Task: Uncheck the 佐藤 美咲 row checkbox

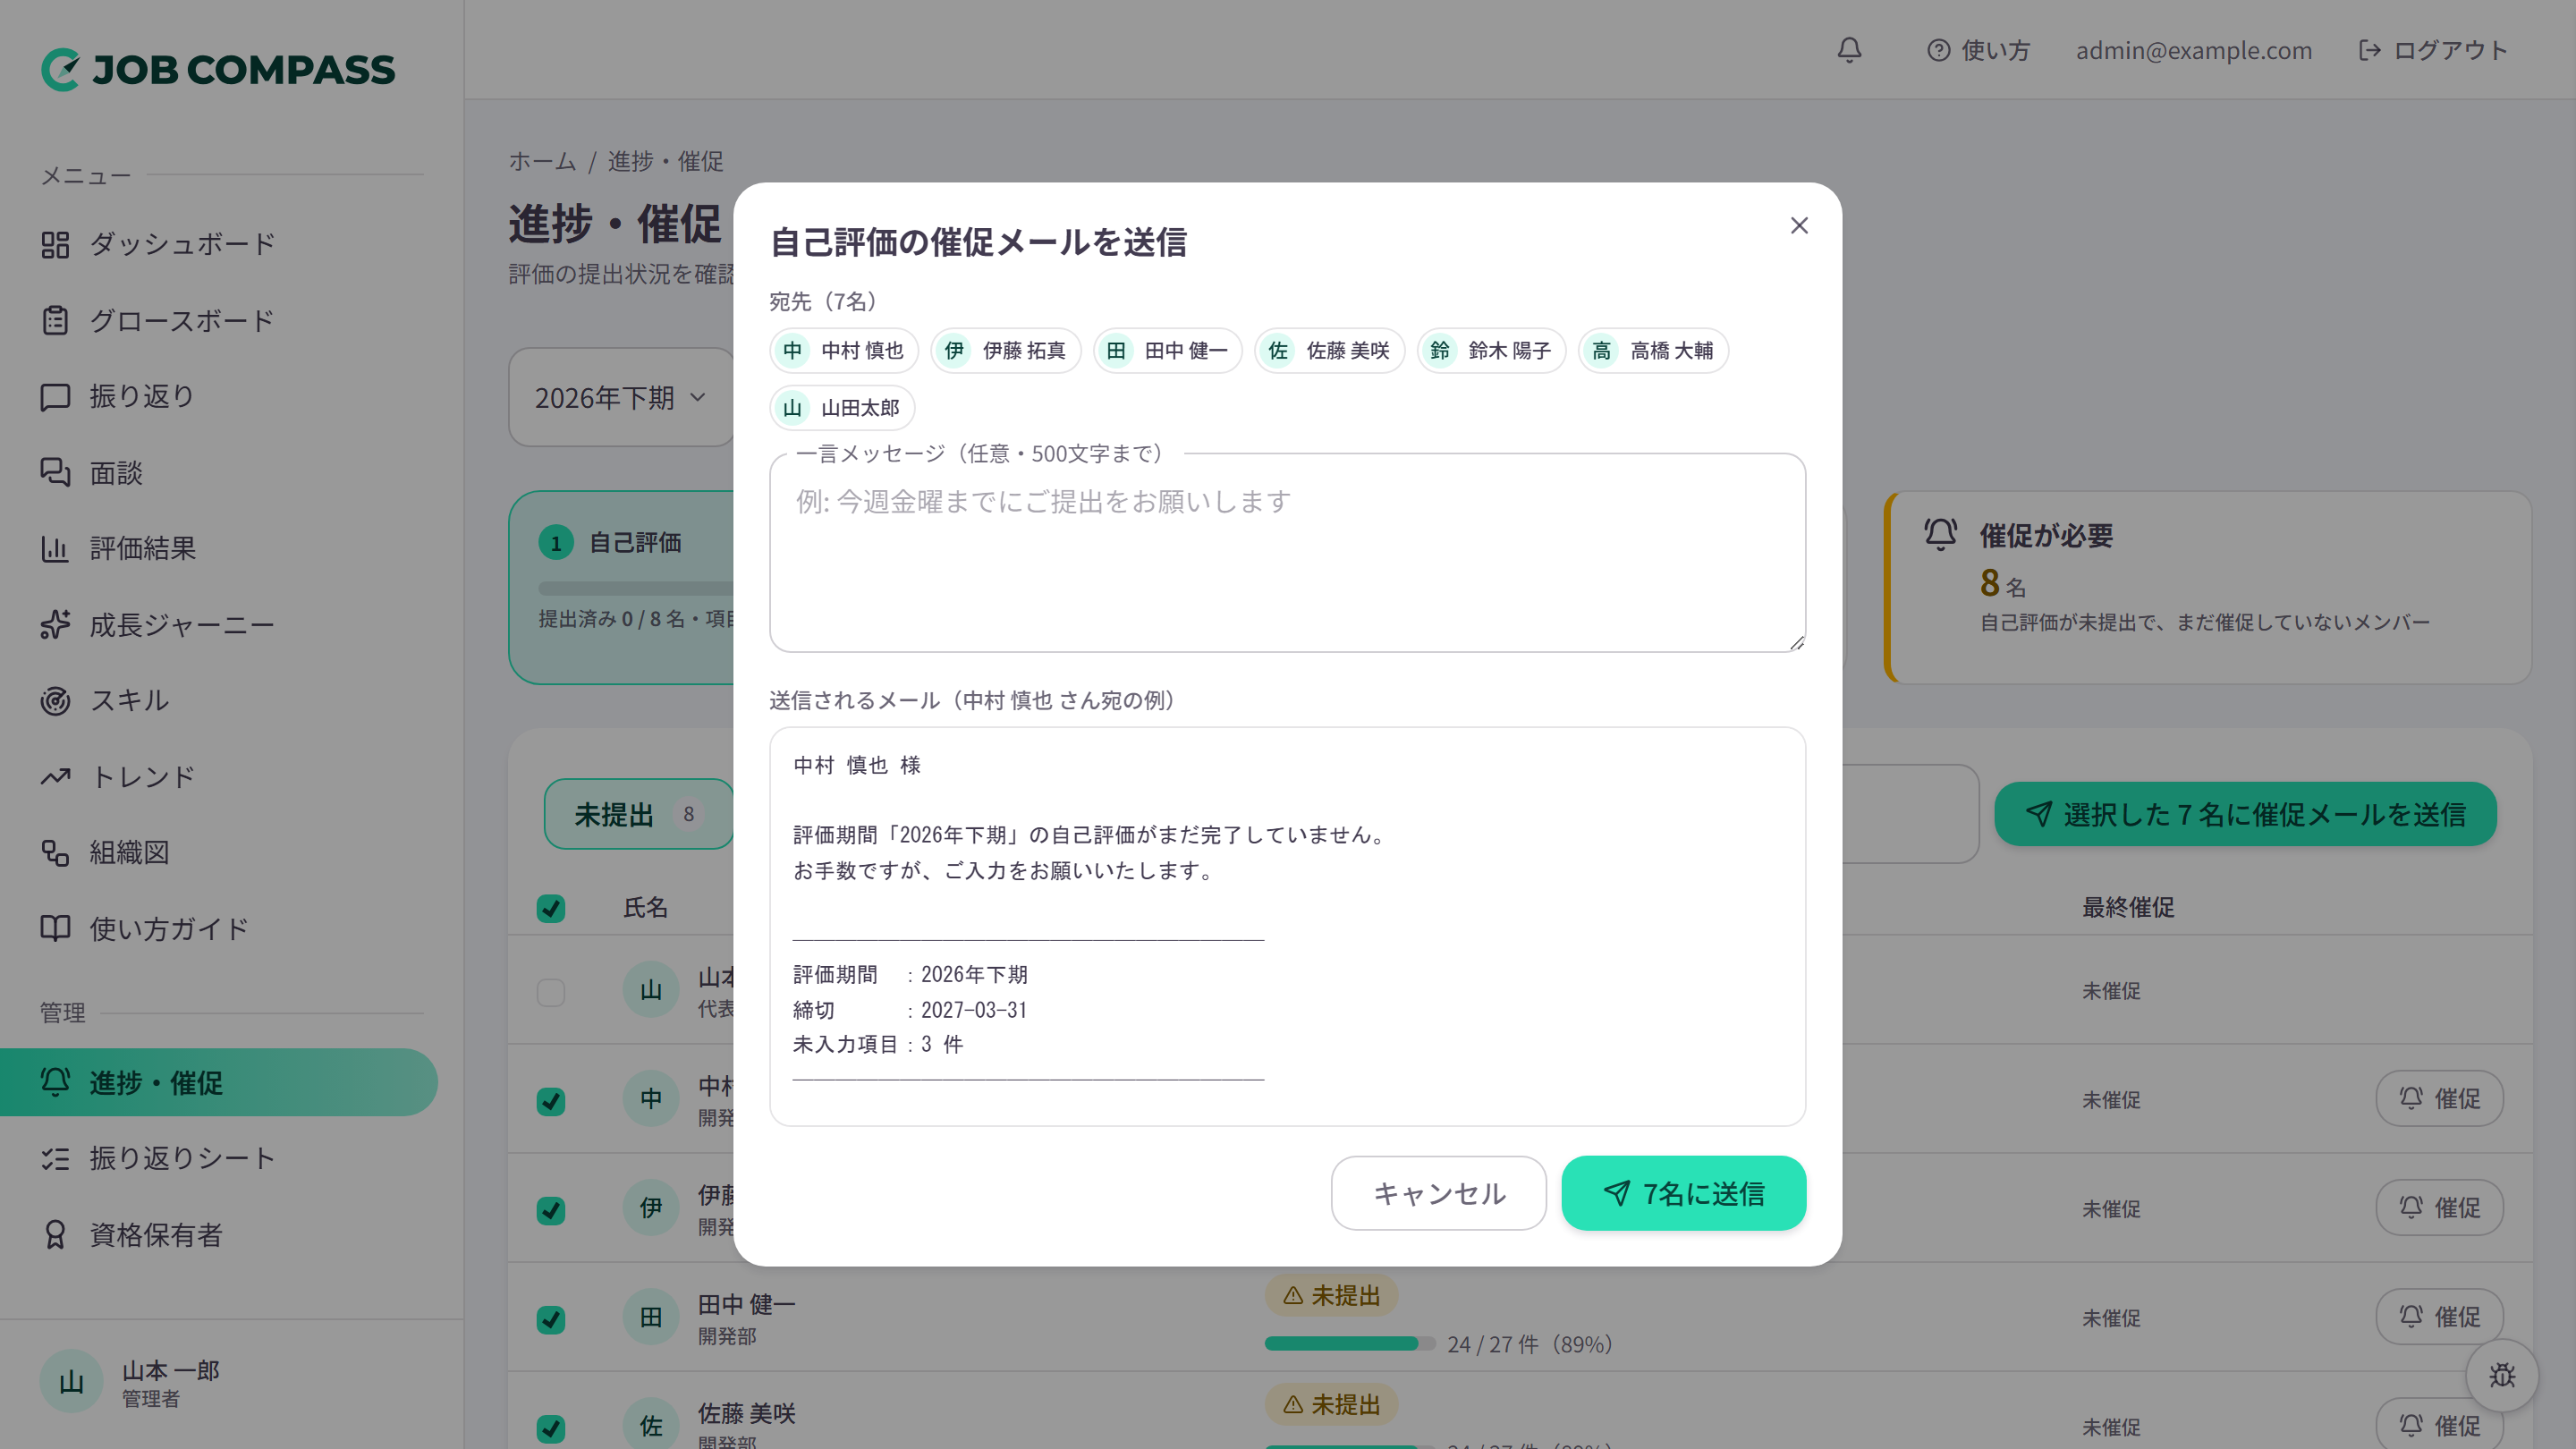Action: pyautogui.click(x=551, y=1428)
